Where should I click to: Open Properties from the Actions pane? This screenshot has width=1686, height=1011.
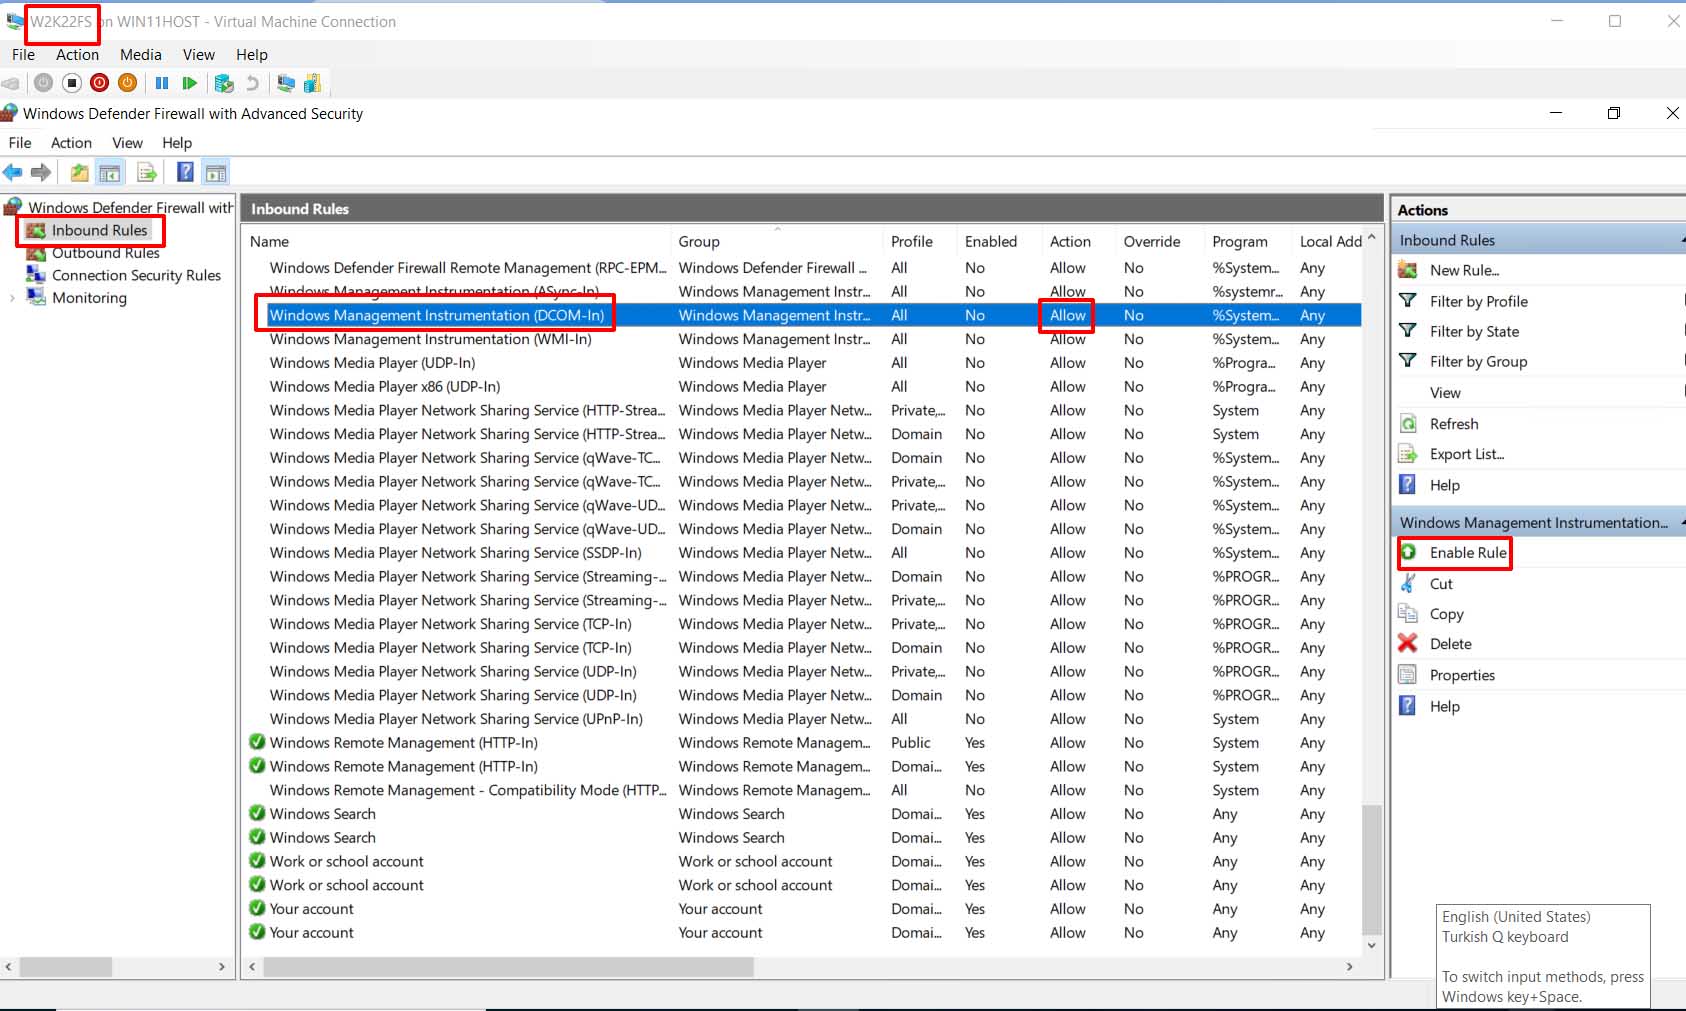click(1462, 675)
